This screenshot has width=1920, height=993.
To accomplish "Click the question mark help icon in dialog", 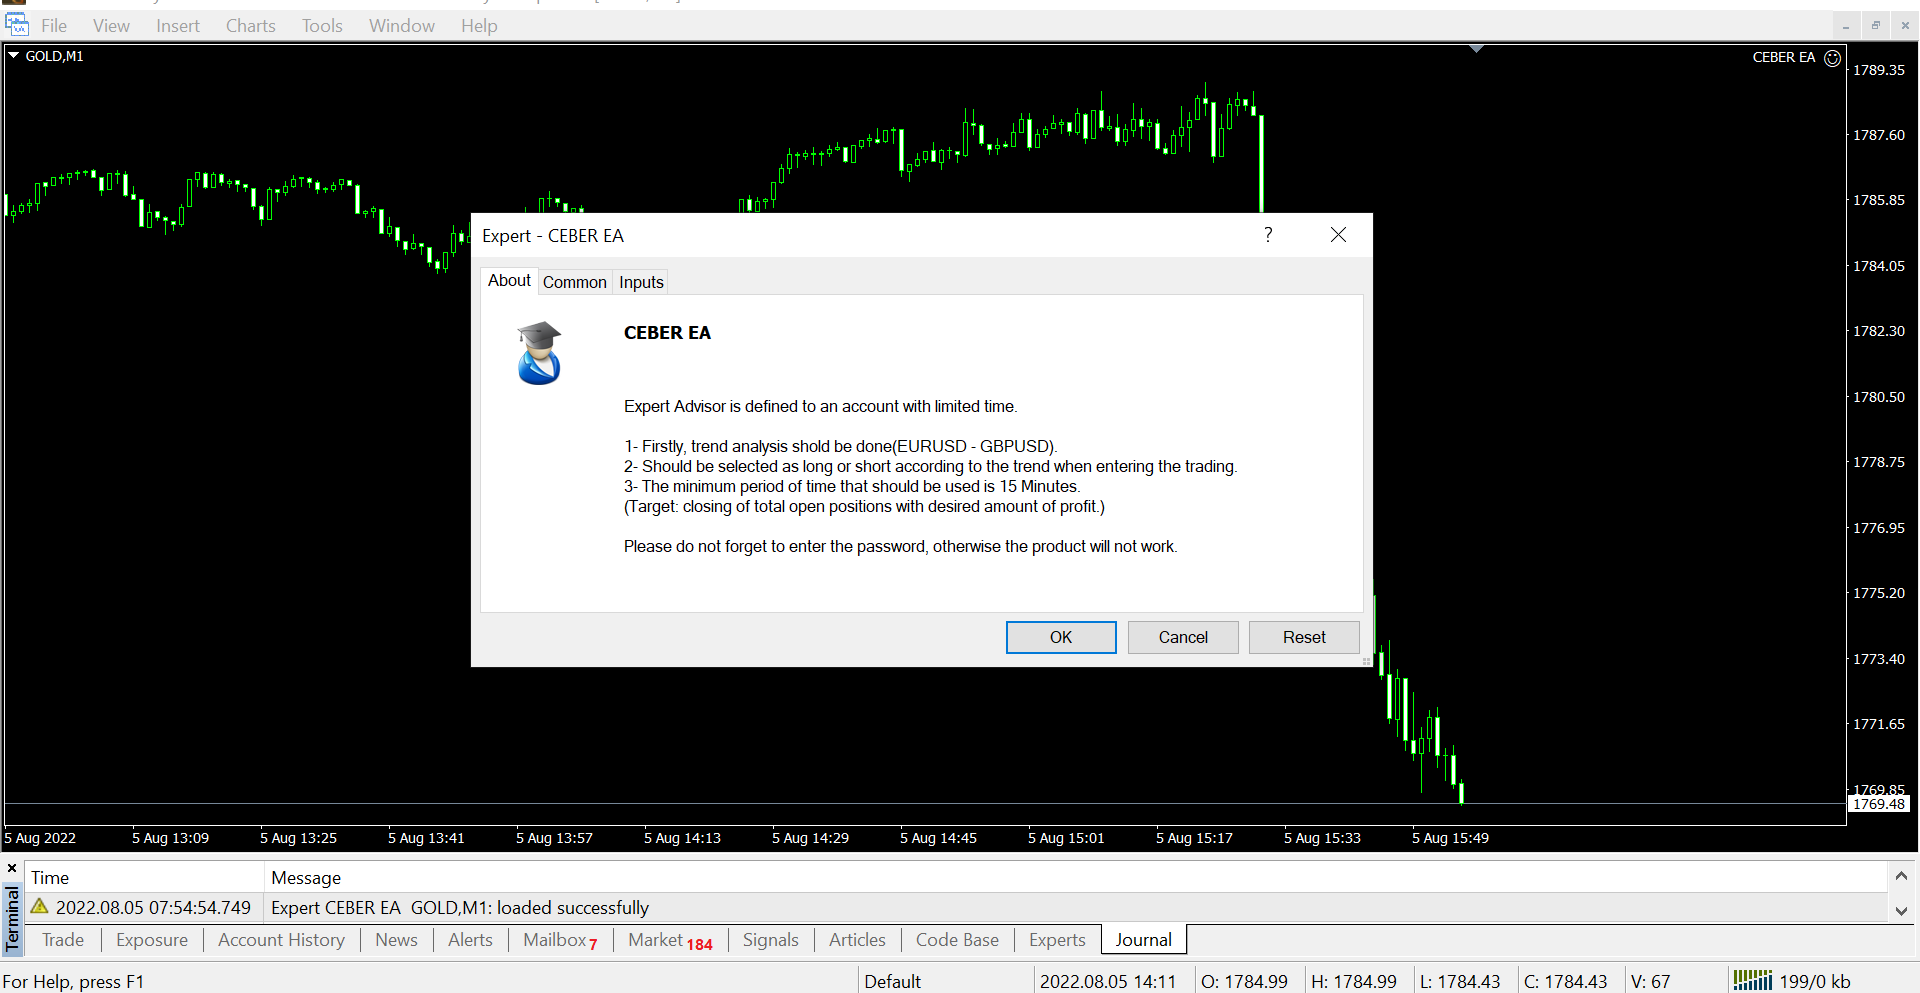I will (1268, 235).
